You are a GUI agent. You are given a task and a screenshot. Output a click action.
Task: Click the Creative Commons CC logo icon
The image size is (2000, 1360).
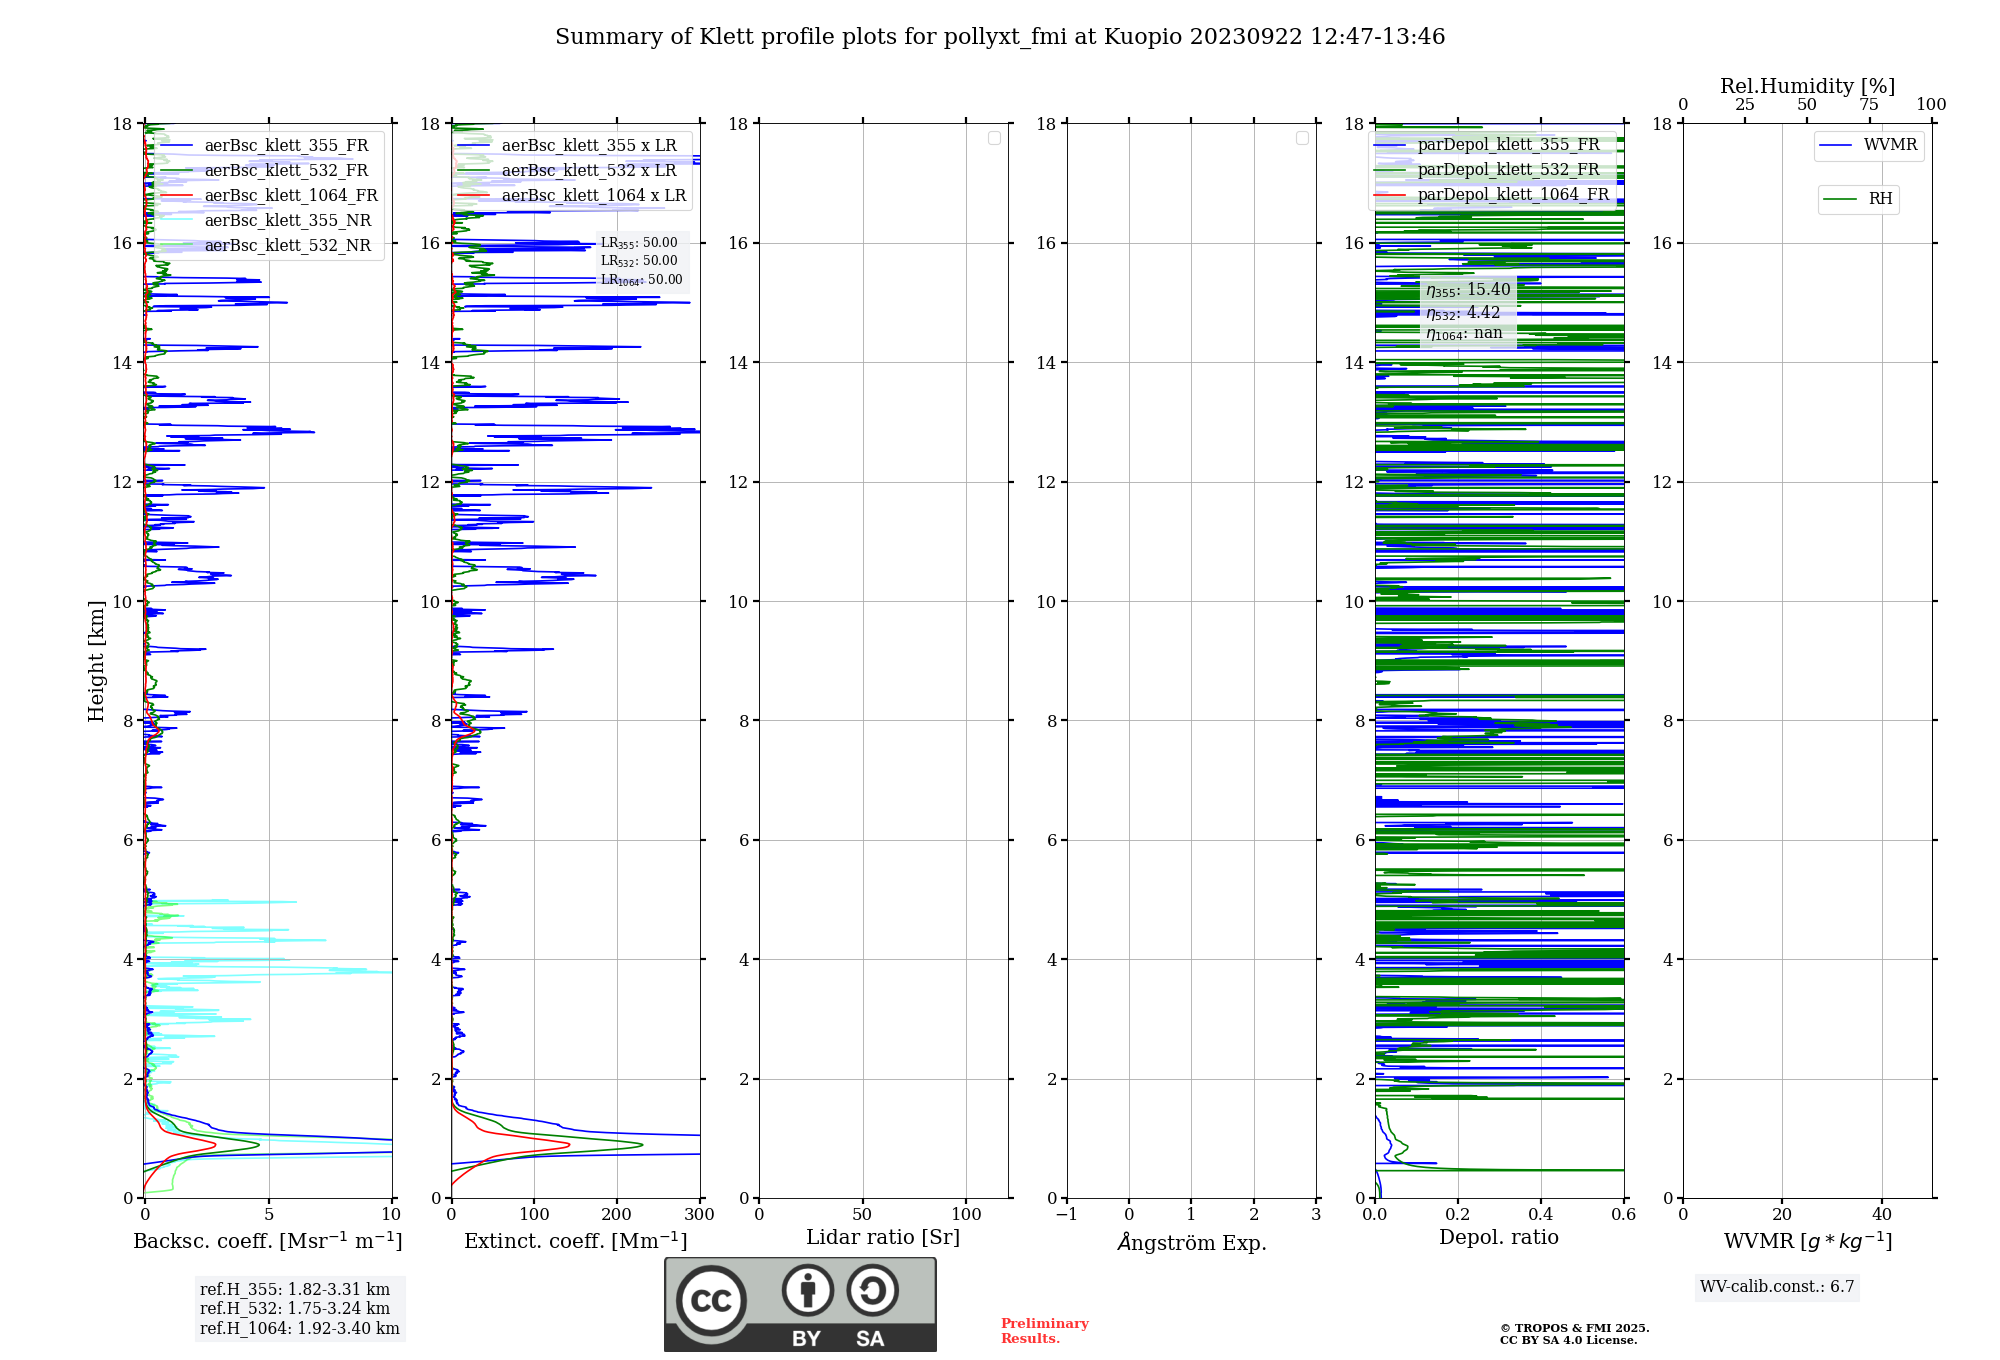(711, 1300)
